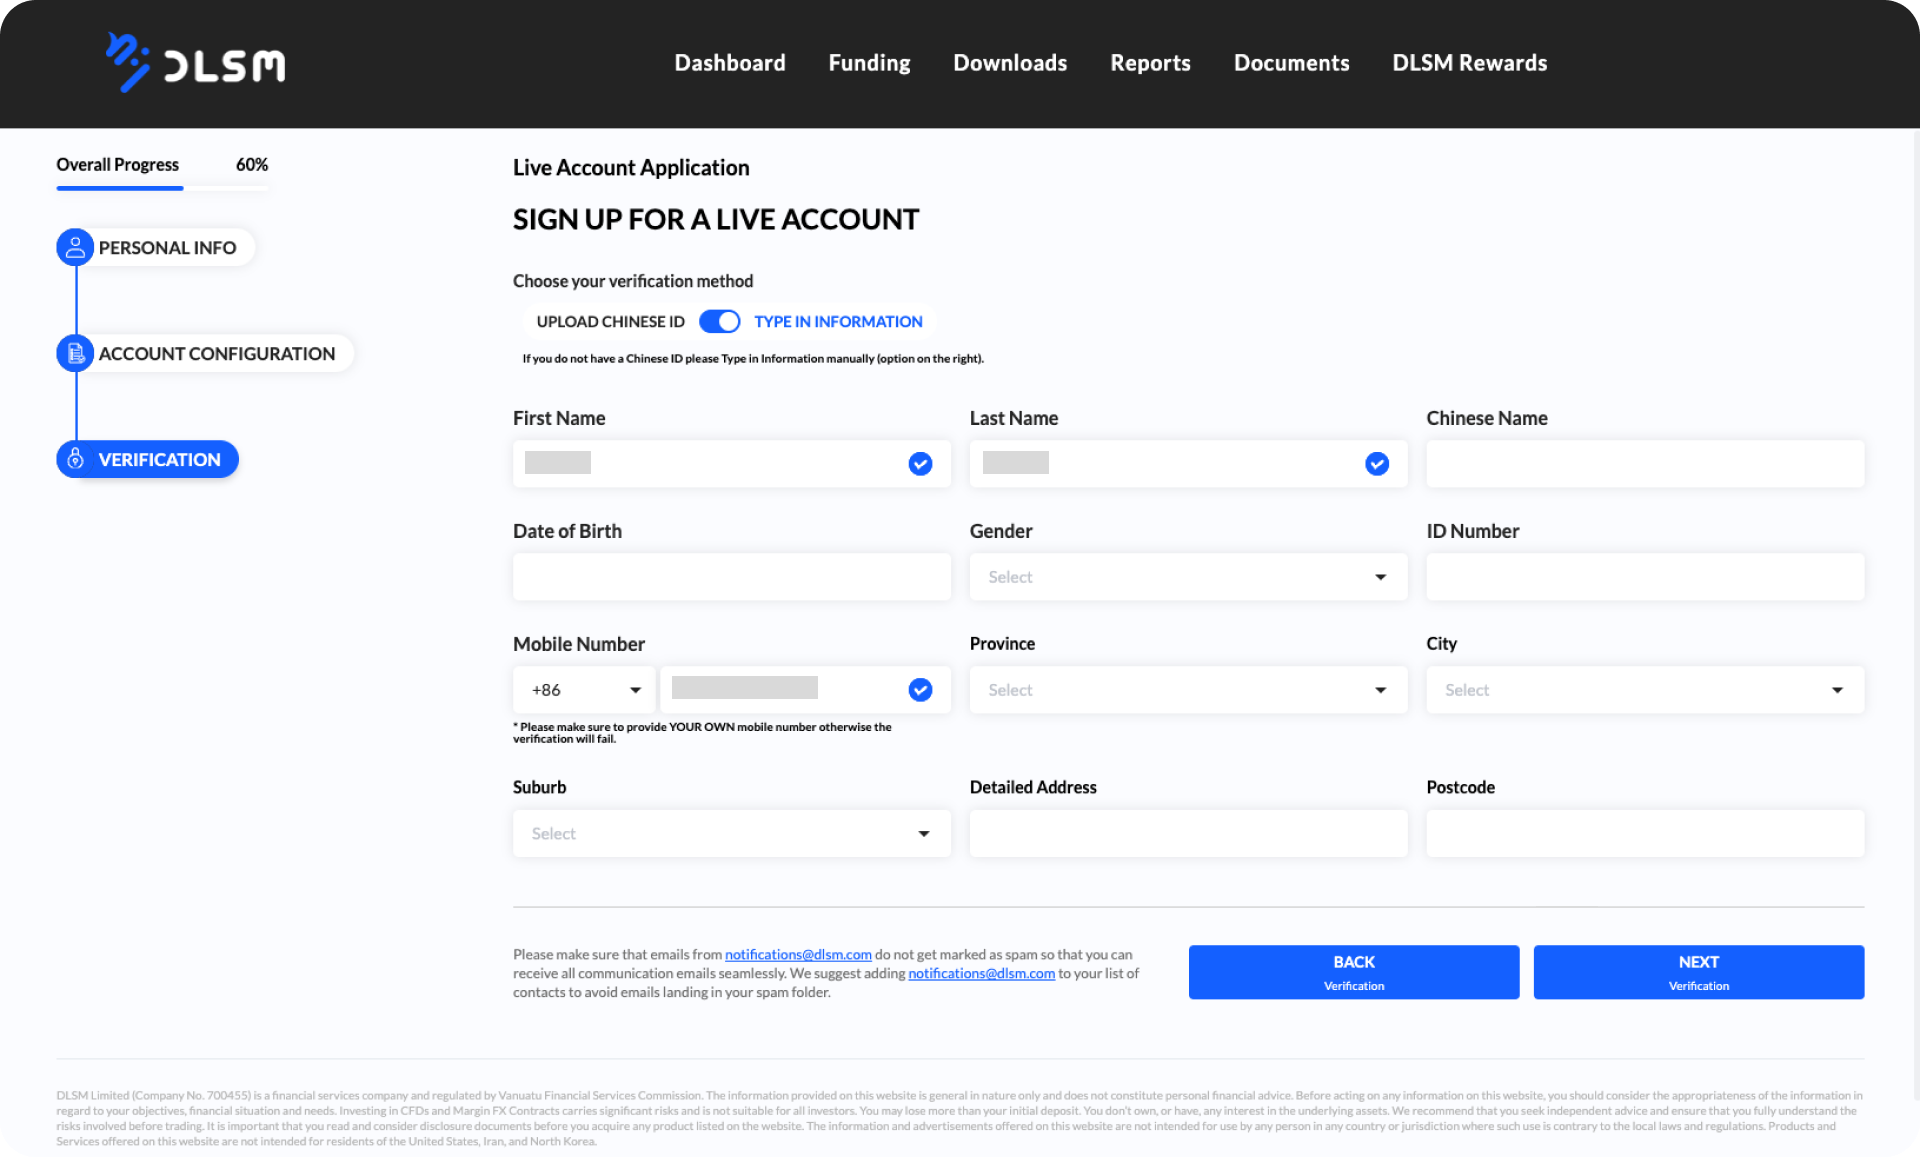
Task: Switch verification method to Type In Information
Action: tap(838, 321)
